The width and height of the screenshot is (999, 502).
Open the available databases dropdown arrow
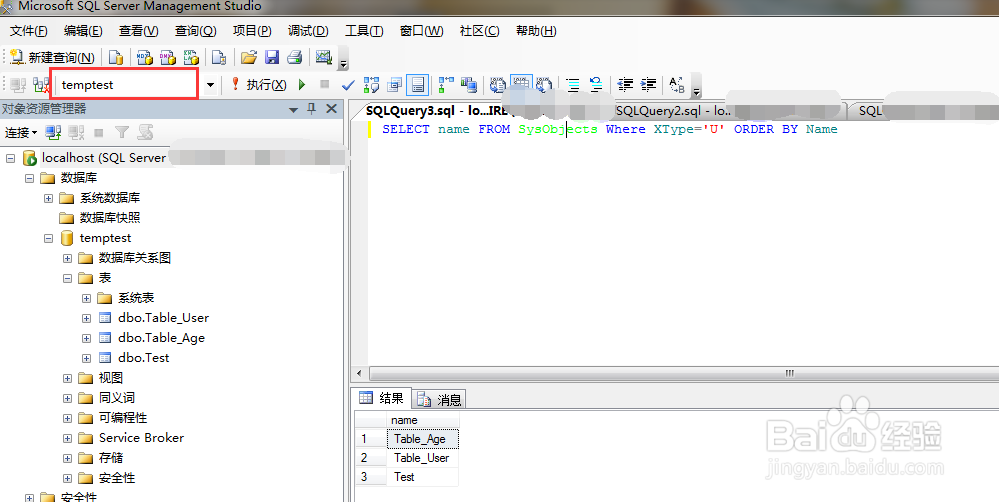(210, 85)
